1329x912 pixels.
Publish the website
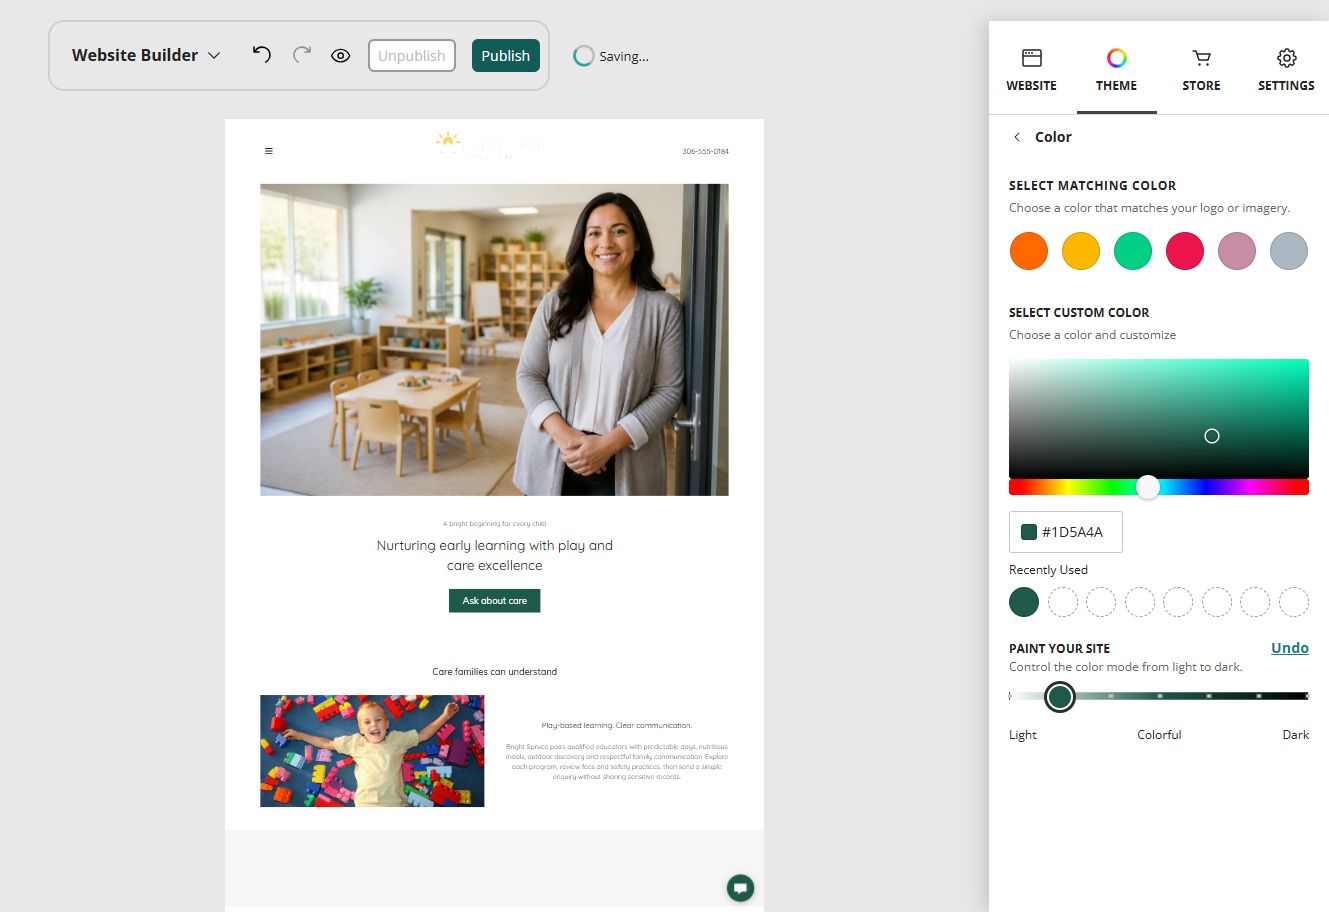[506, 56]
